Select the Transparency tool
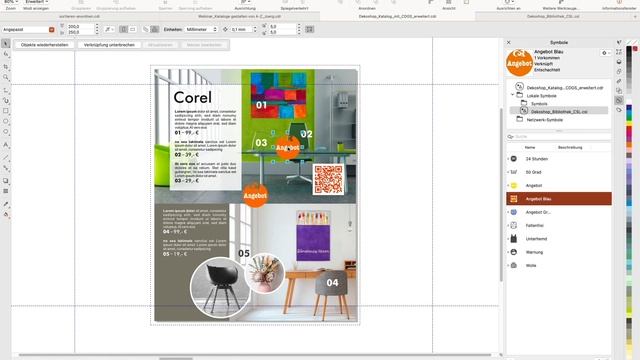This screenshot has height=360, width=640. 6,191
